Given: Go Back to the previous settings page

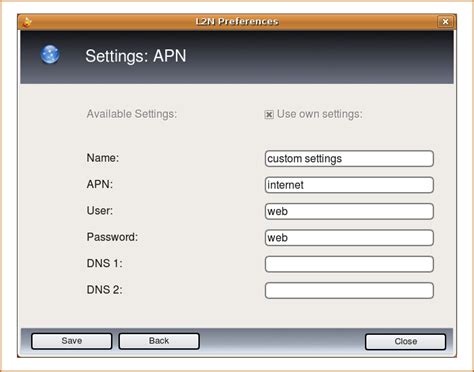Looking at the screenshot, I should point(159,341).
